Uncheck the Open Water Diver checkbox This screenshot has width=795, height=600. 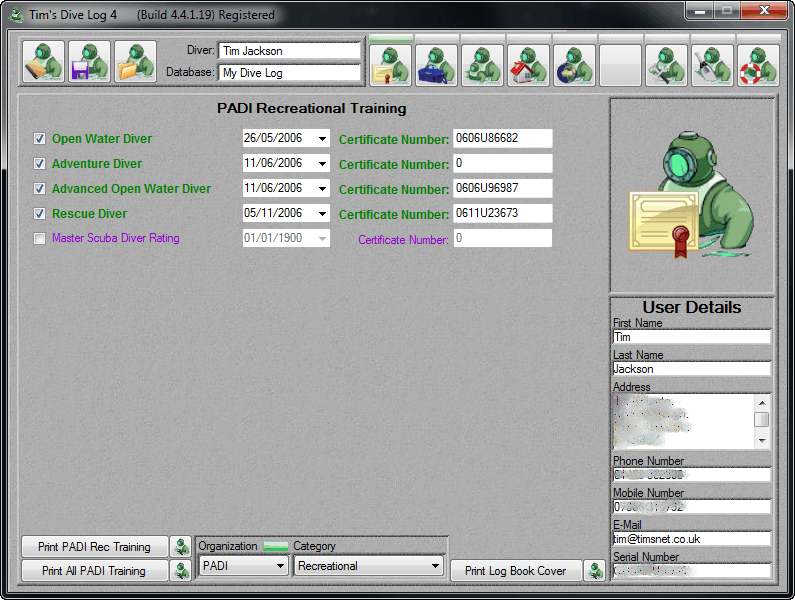point(40,139)
